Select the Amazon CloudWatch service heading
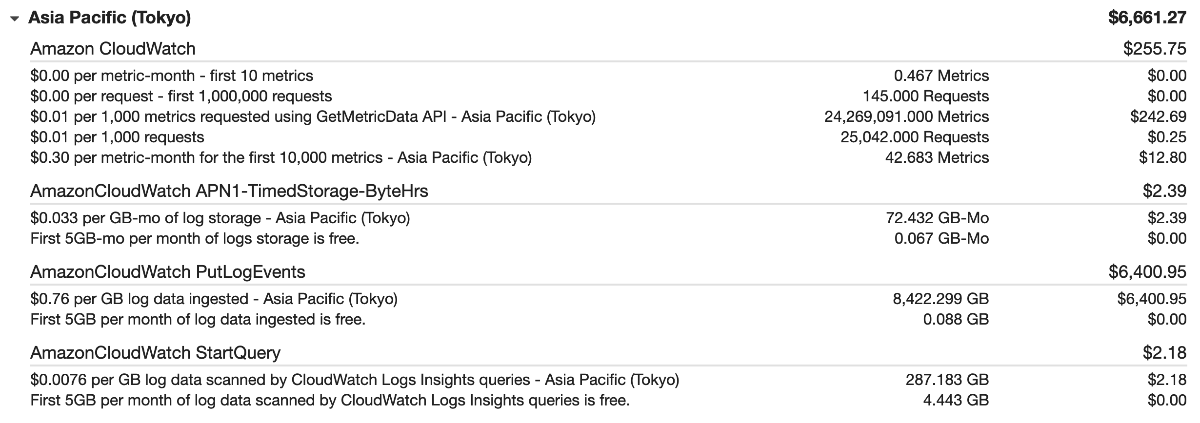 coord(113,48)
